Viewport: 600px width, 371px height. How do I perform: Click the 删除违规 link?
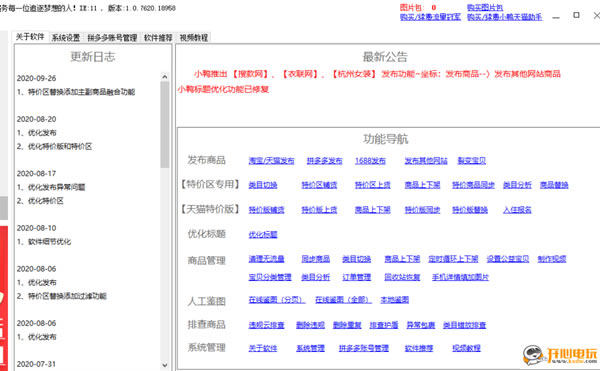310,325
